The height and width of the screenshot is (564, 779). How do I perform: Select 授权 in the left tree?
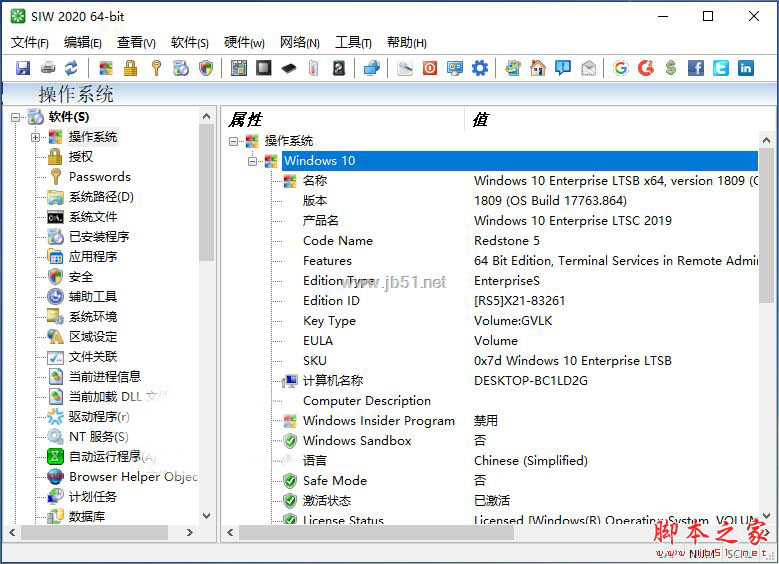80,157
